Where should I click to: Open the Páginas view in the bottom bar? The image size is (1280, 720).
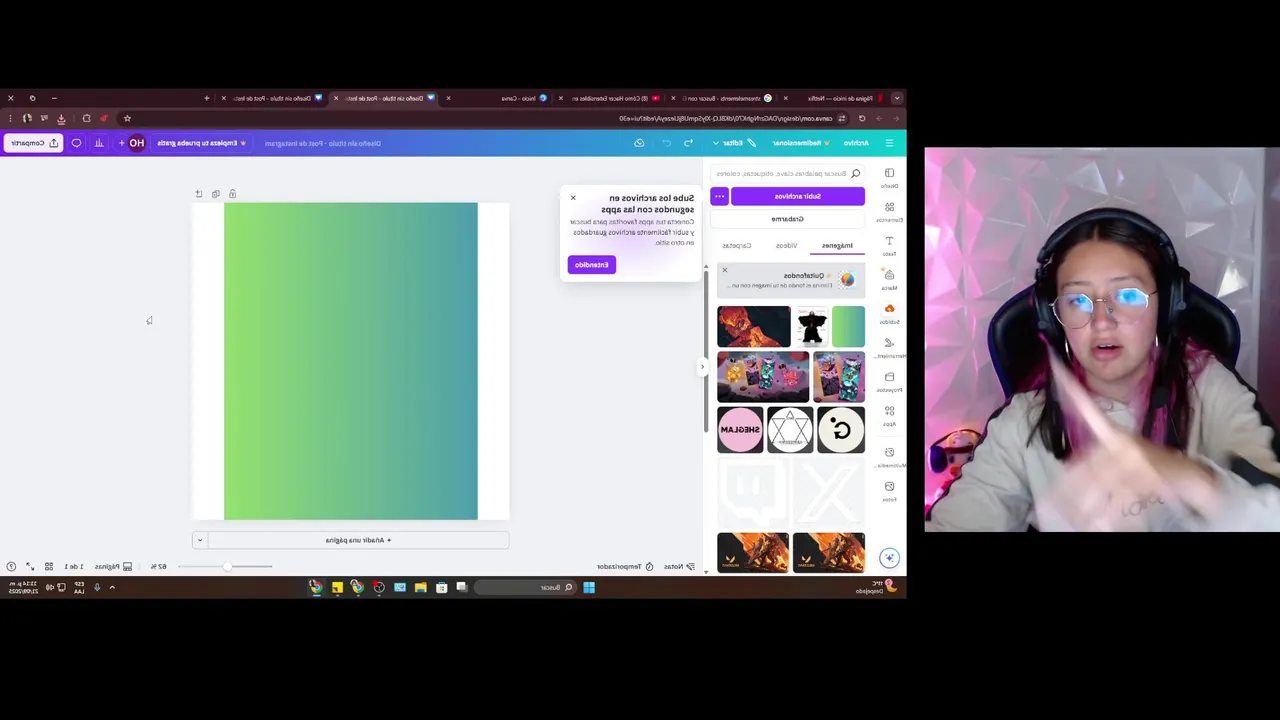tap(113, 567)
